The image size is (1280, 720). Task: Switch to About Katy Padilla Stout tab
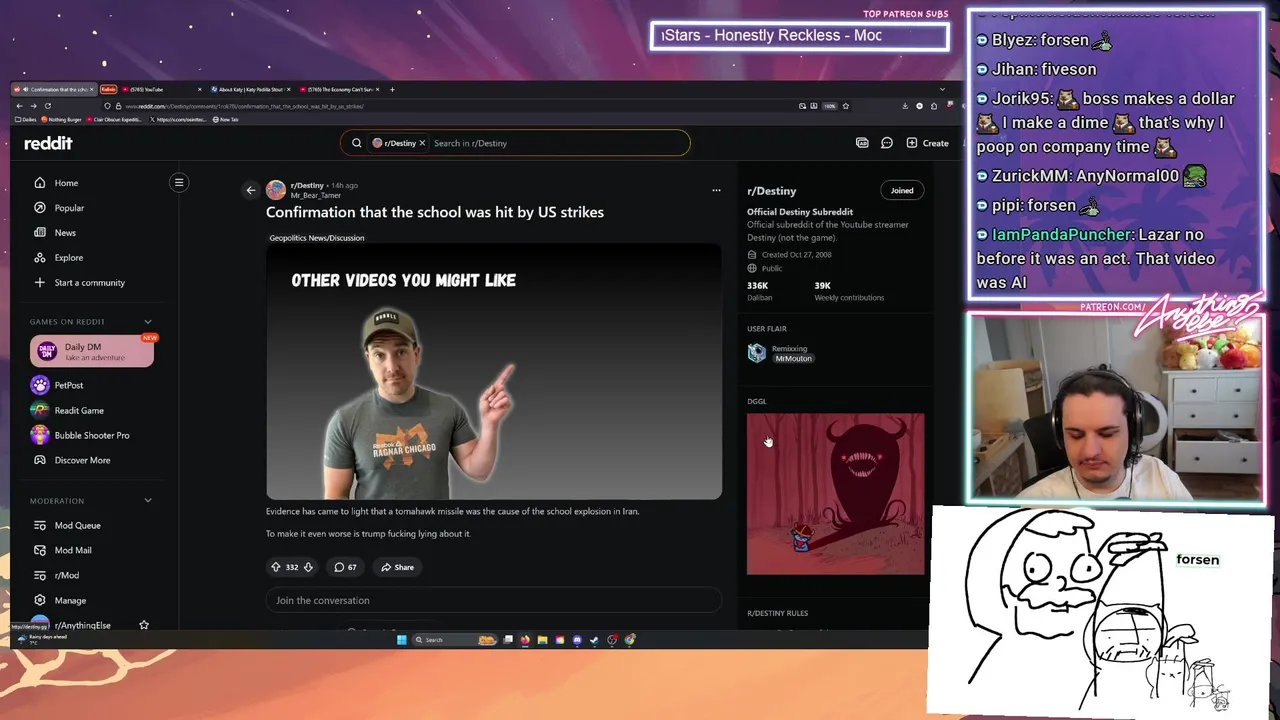point(250,89)
